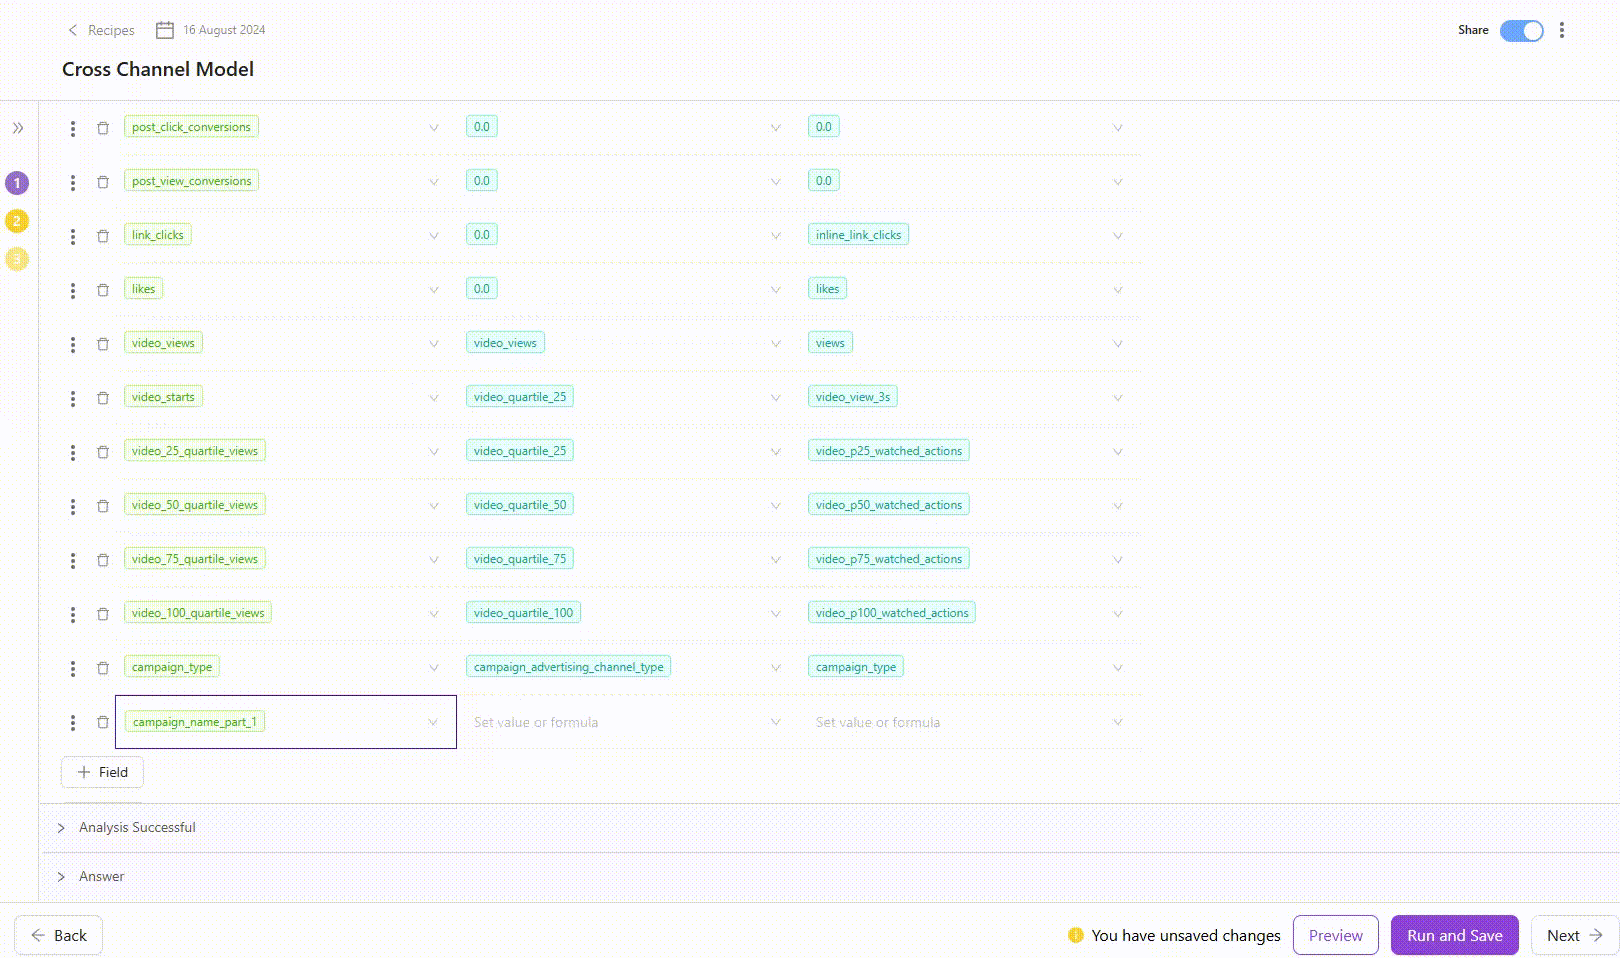
Task: Select the video_p25_watched_actions tag
Action: [x=888, y=451]
